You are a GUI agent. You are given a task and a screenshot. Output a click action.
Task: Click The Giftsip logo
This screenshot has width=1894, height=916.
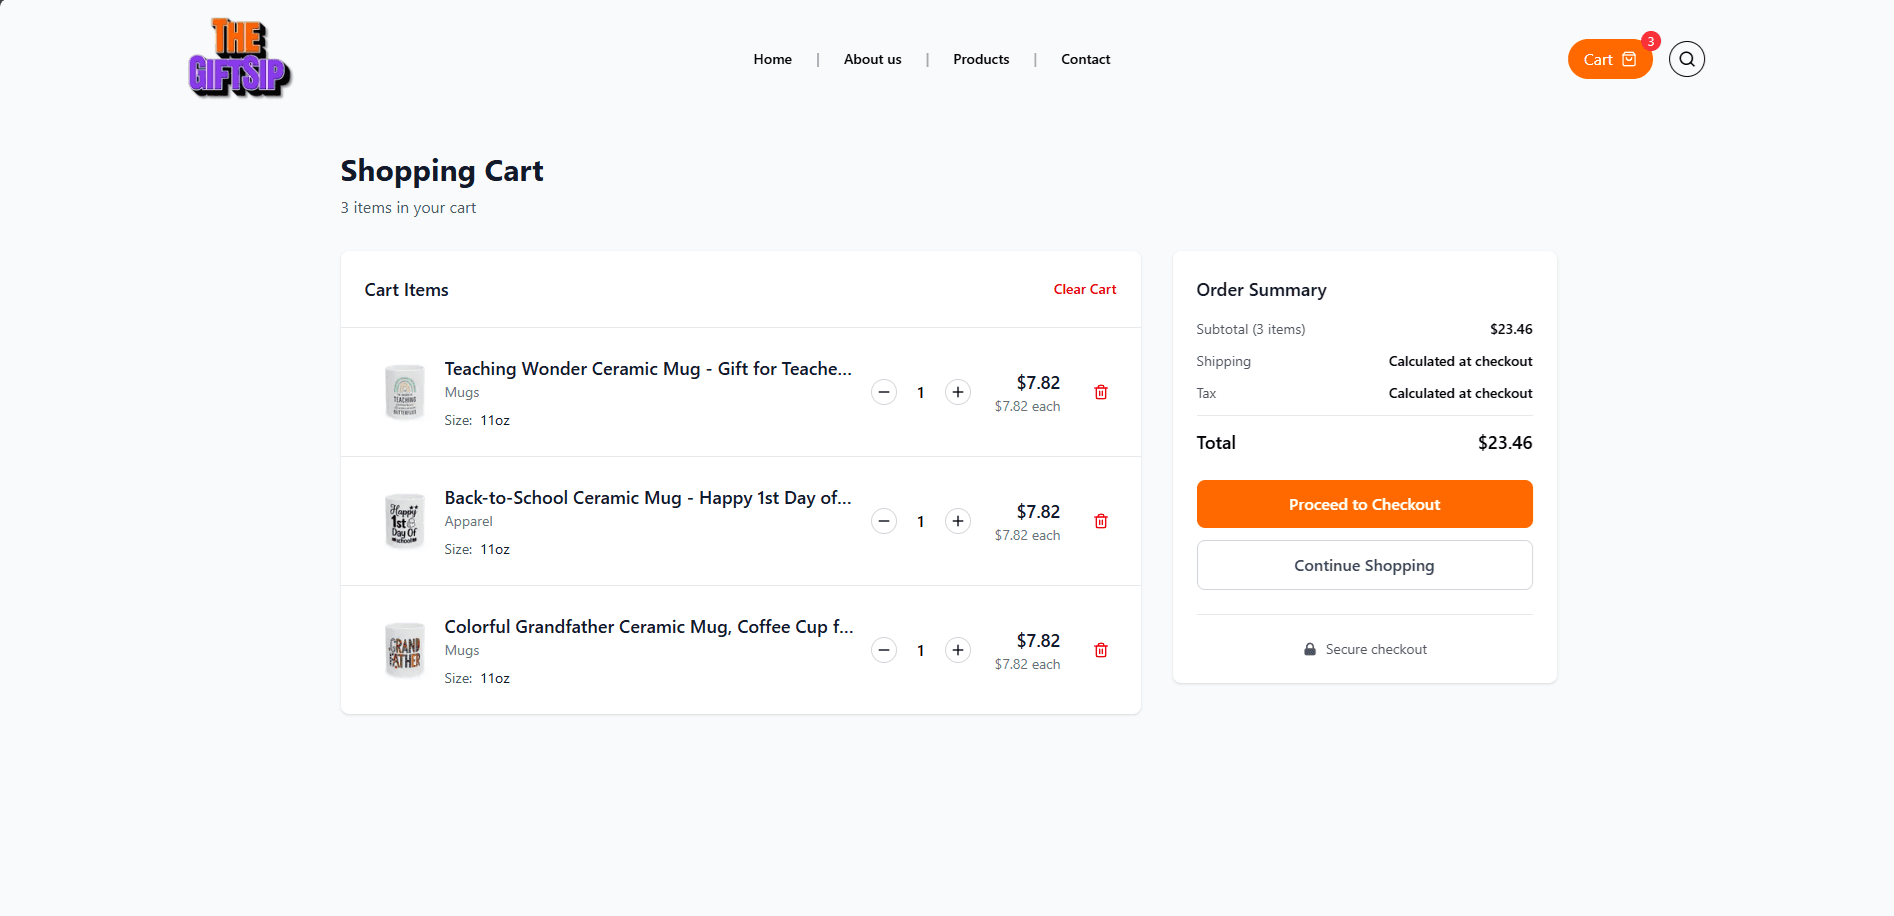click(239, 58)
